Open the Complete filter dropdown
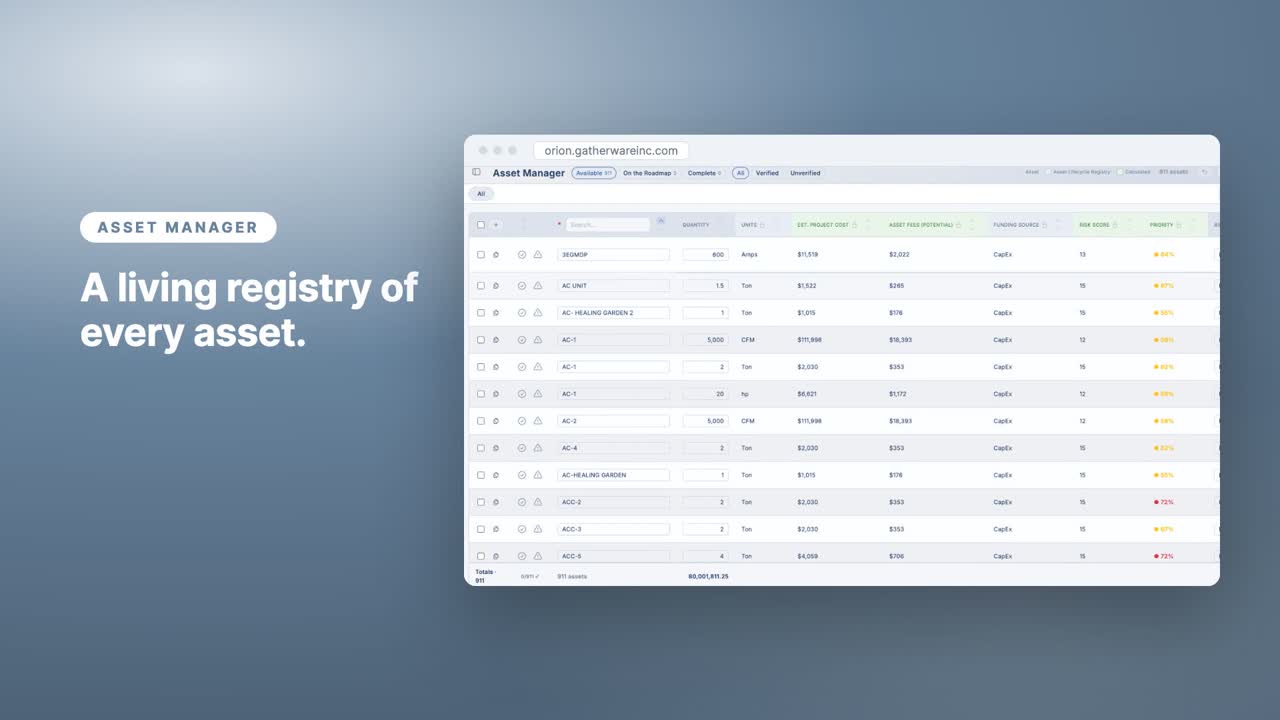 tap(705, 173)
